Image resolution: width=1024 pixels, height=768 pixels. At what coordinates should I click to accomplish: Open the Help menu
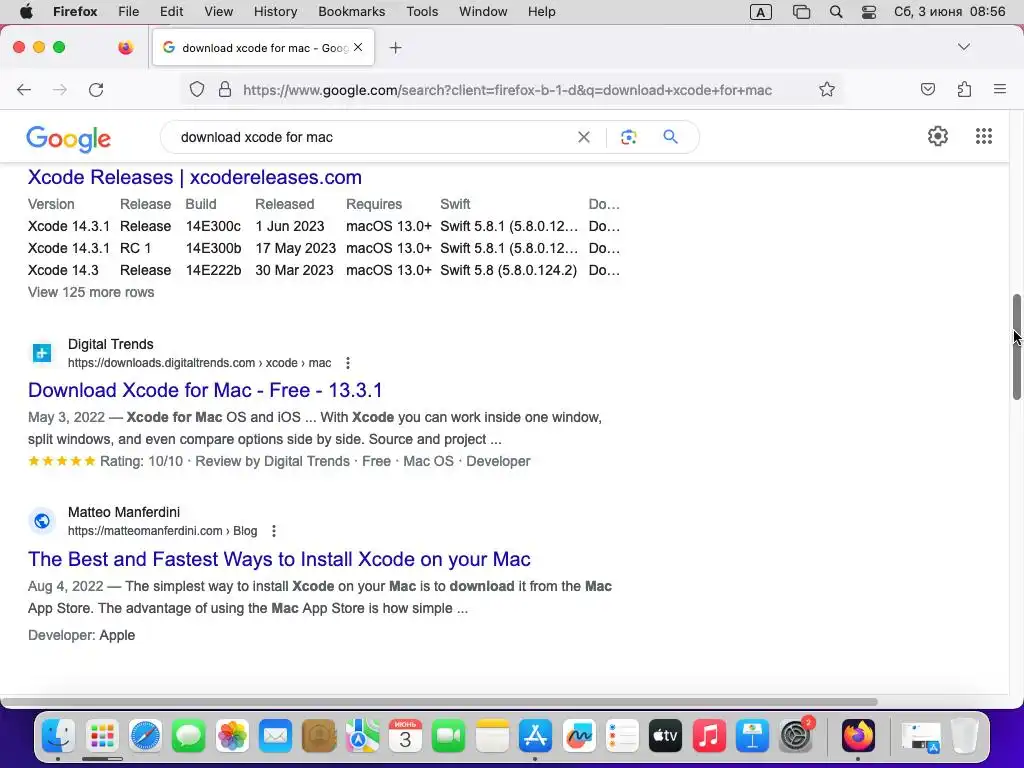click(541, 12)
